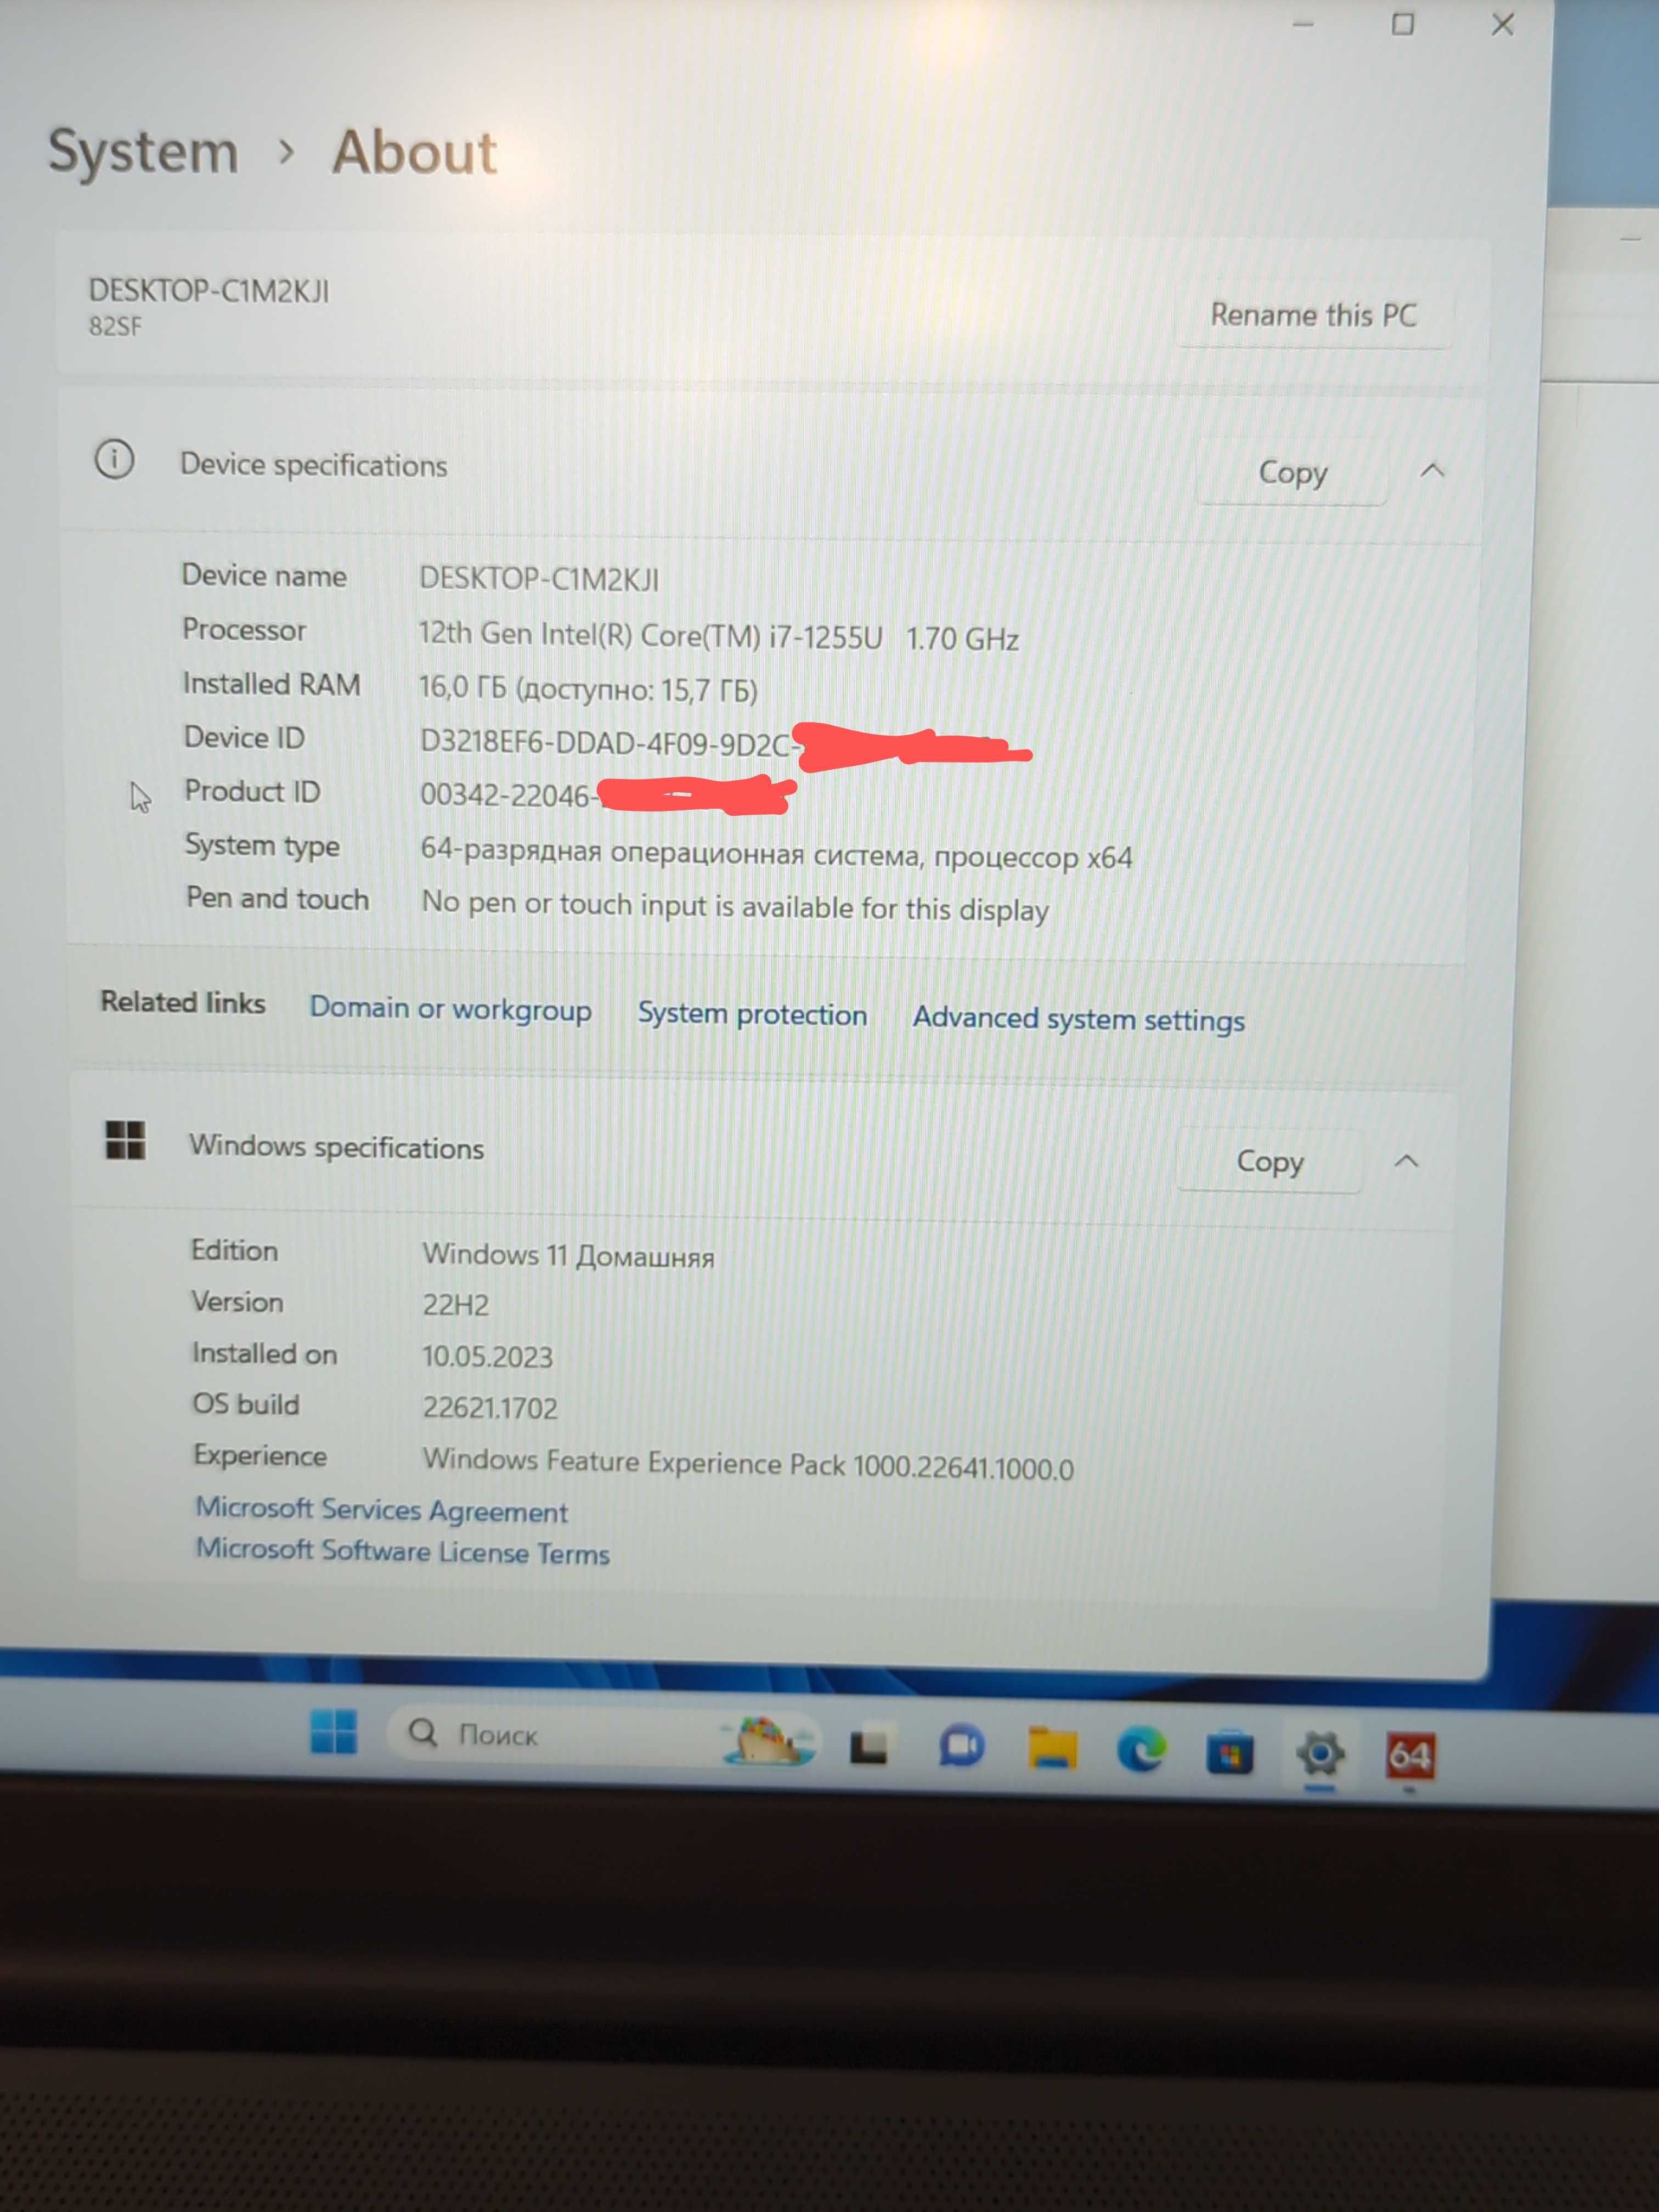Image resolution: width=1659 pixels, height=2212 pixels.
Task: Click the Settings gear icon in the taskbar
Action: (1320, 1754)
